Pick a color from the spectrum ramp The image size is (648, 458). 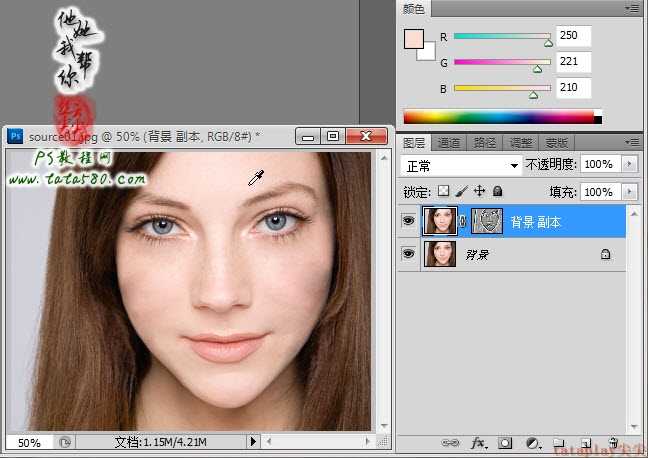(x=499, y=117)
